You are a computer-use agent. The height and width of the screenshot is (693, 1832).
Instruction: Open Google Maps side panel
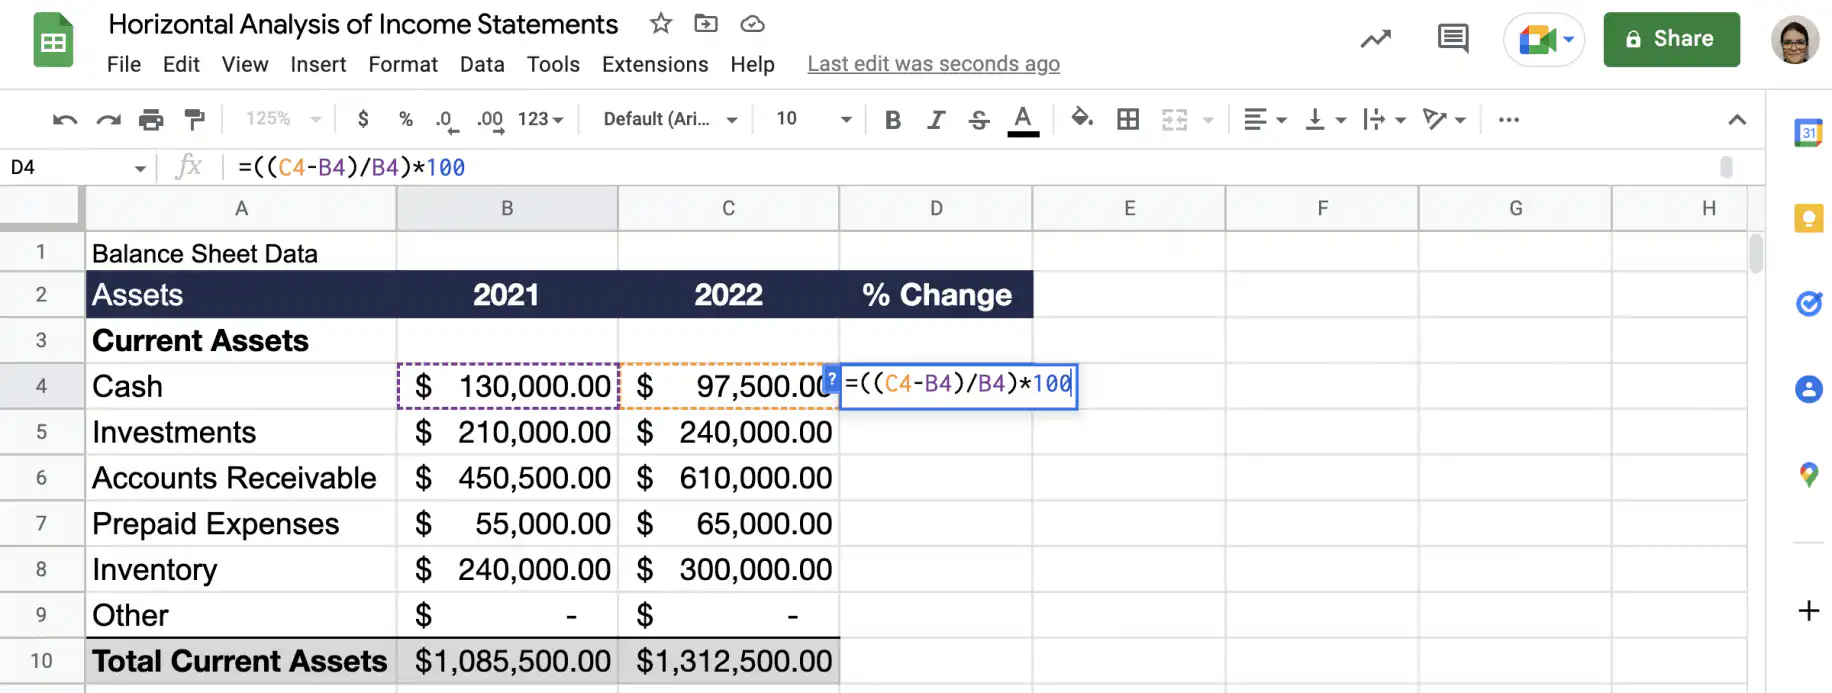(x=1808, y=475)
